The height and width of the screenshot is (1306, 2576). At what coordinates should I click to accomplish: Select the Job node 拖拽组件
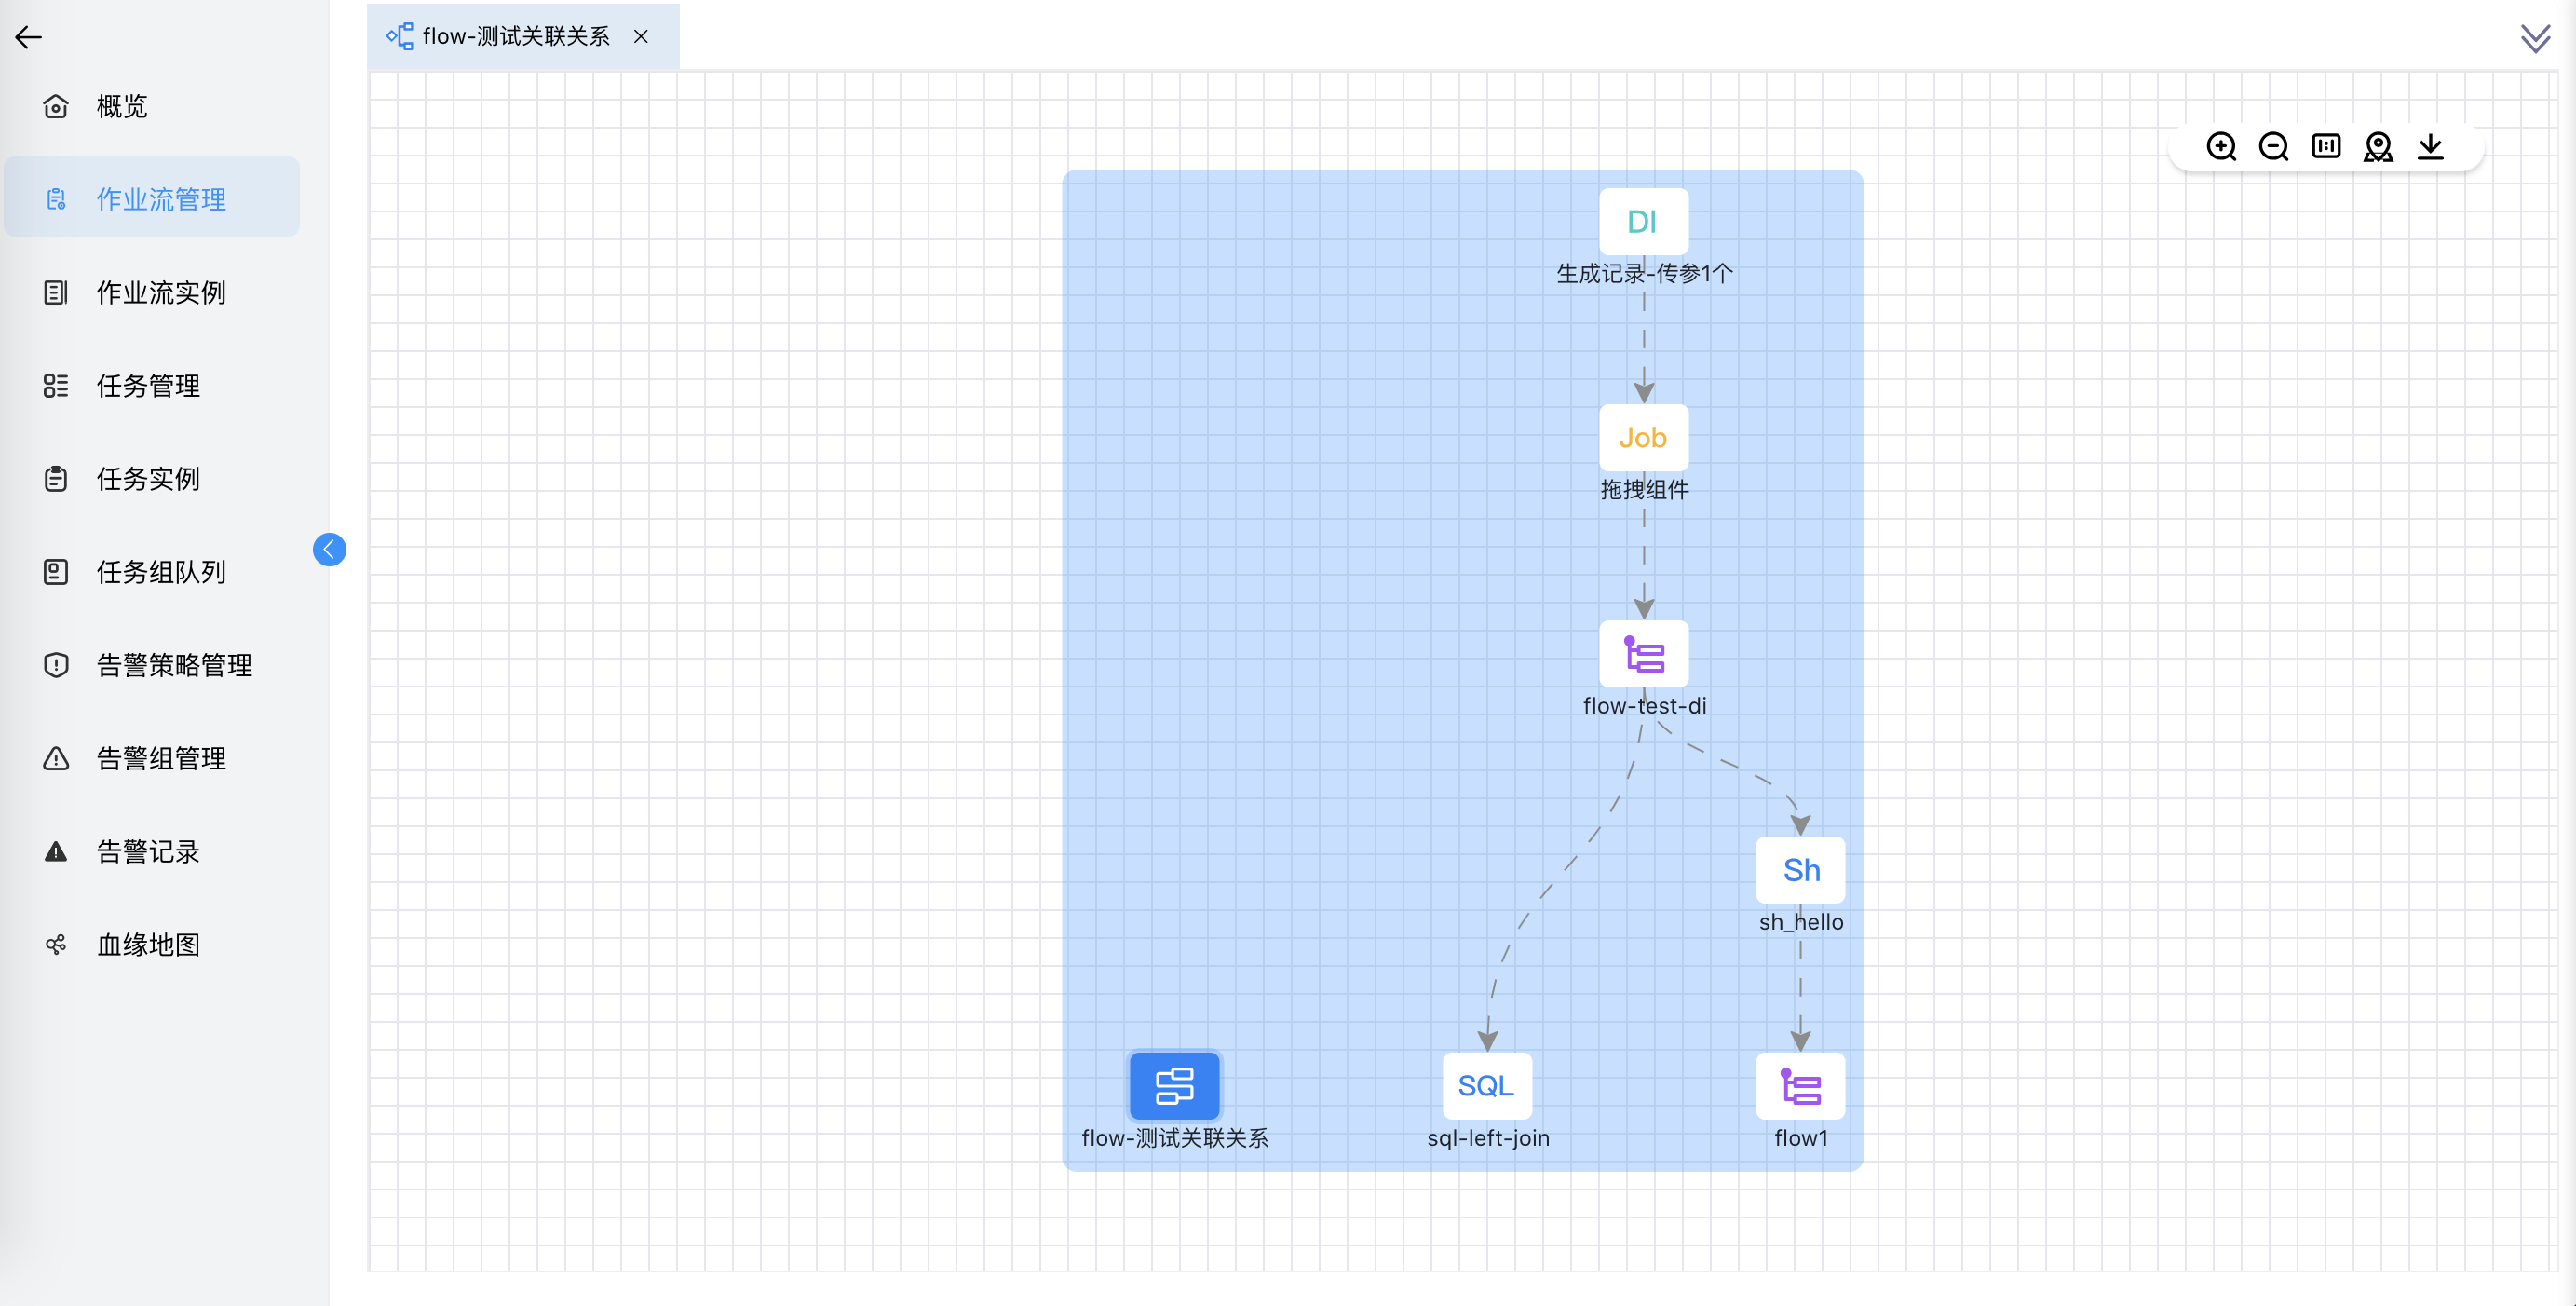coord(1643,438)
